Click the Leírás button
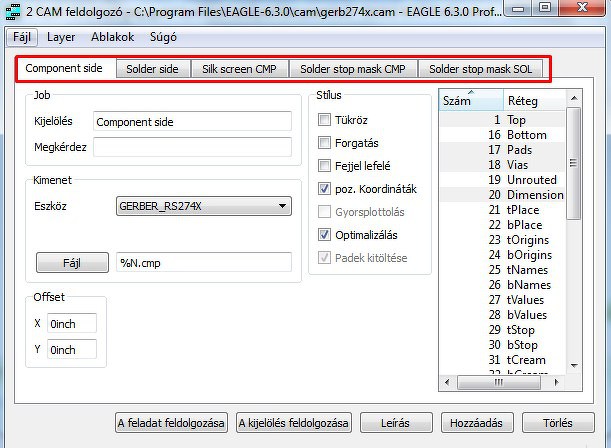611x448 pixels. pyautogui.click(x=396, y=423)
